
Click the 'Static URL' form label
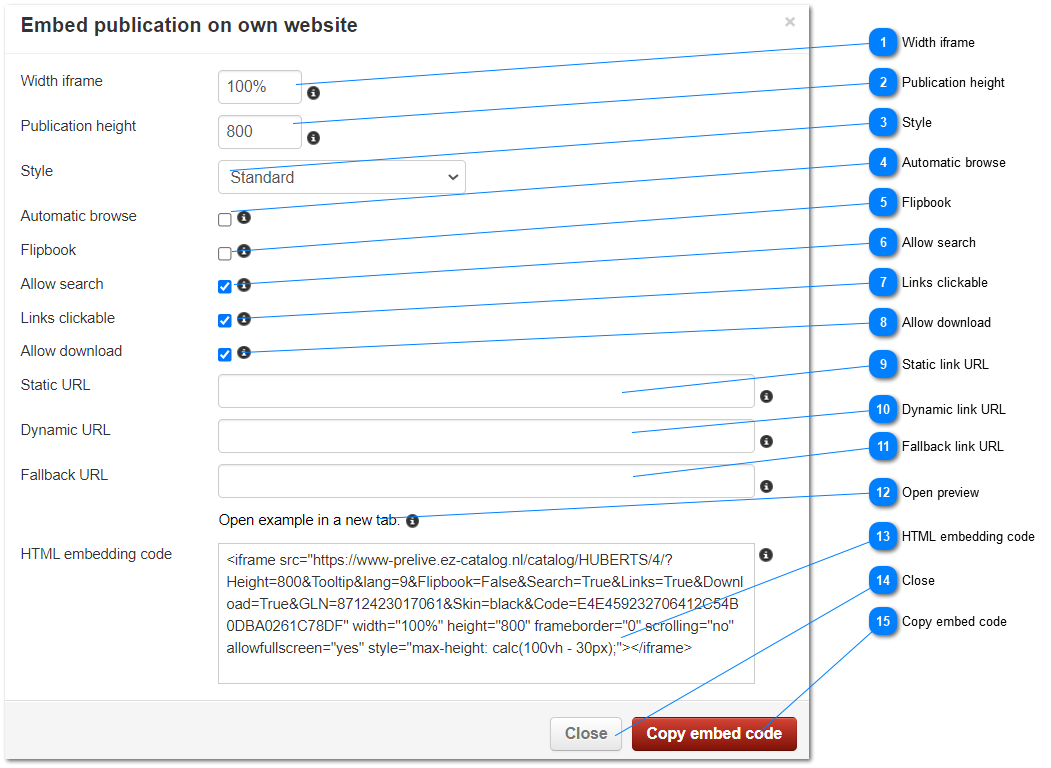[x=56, y=385]
